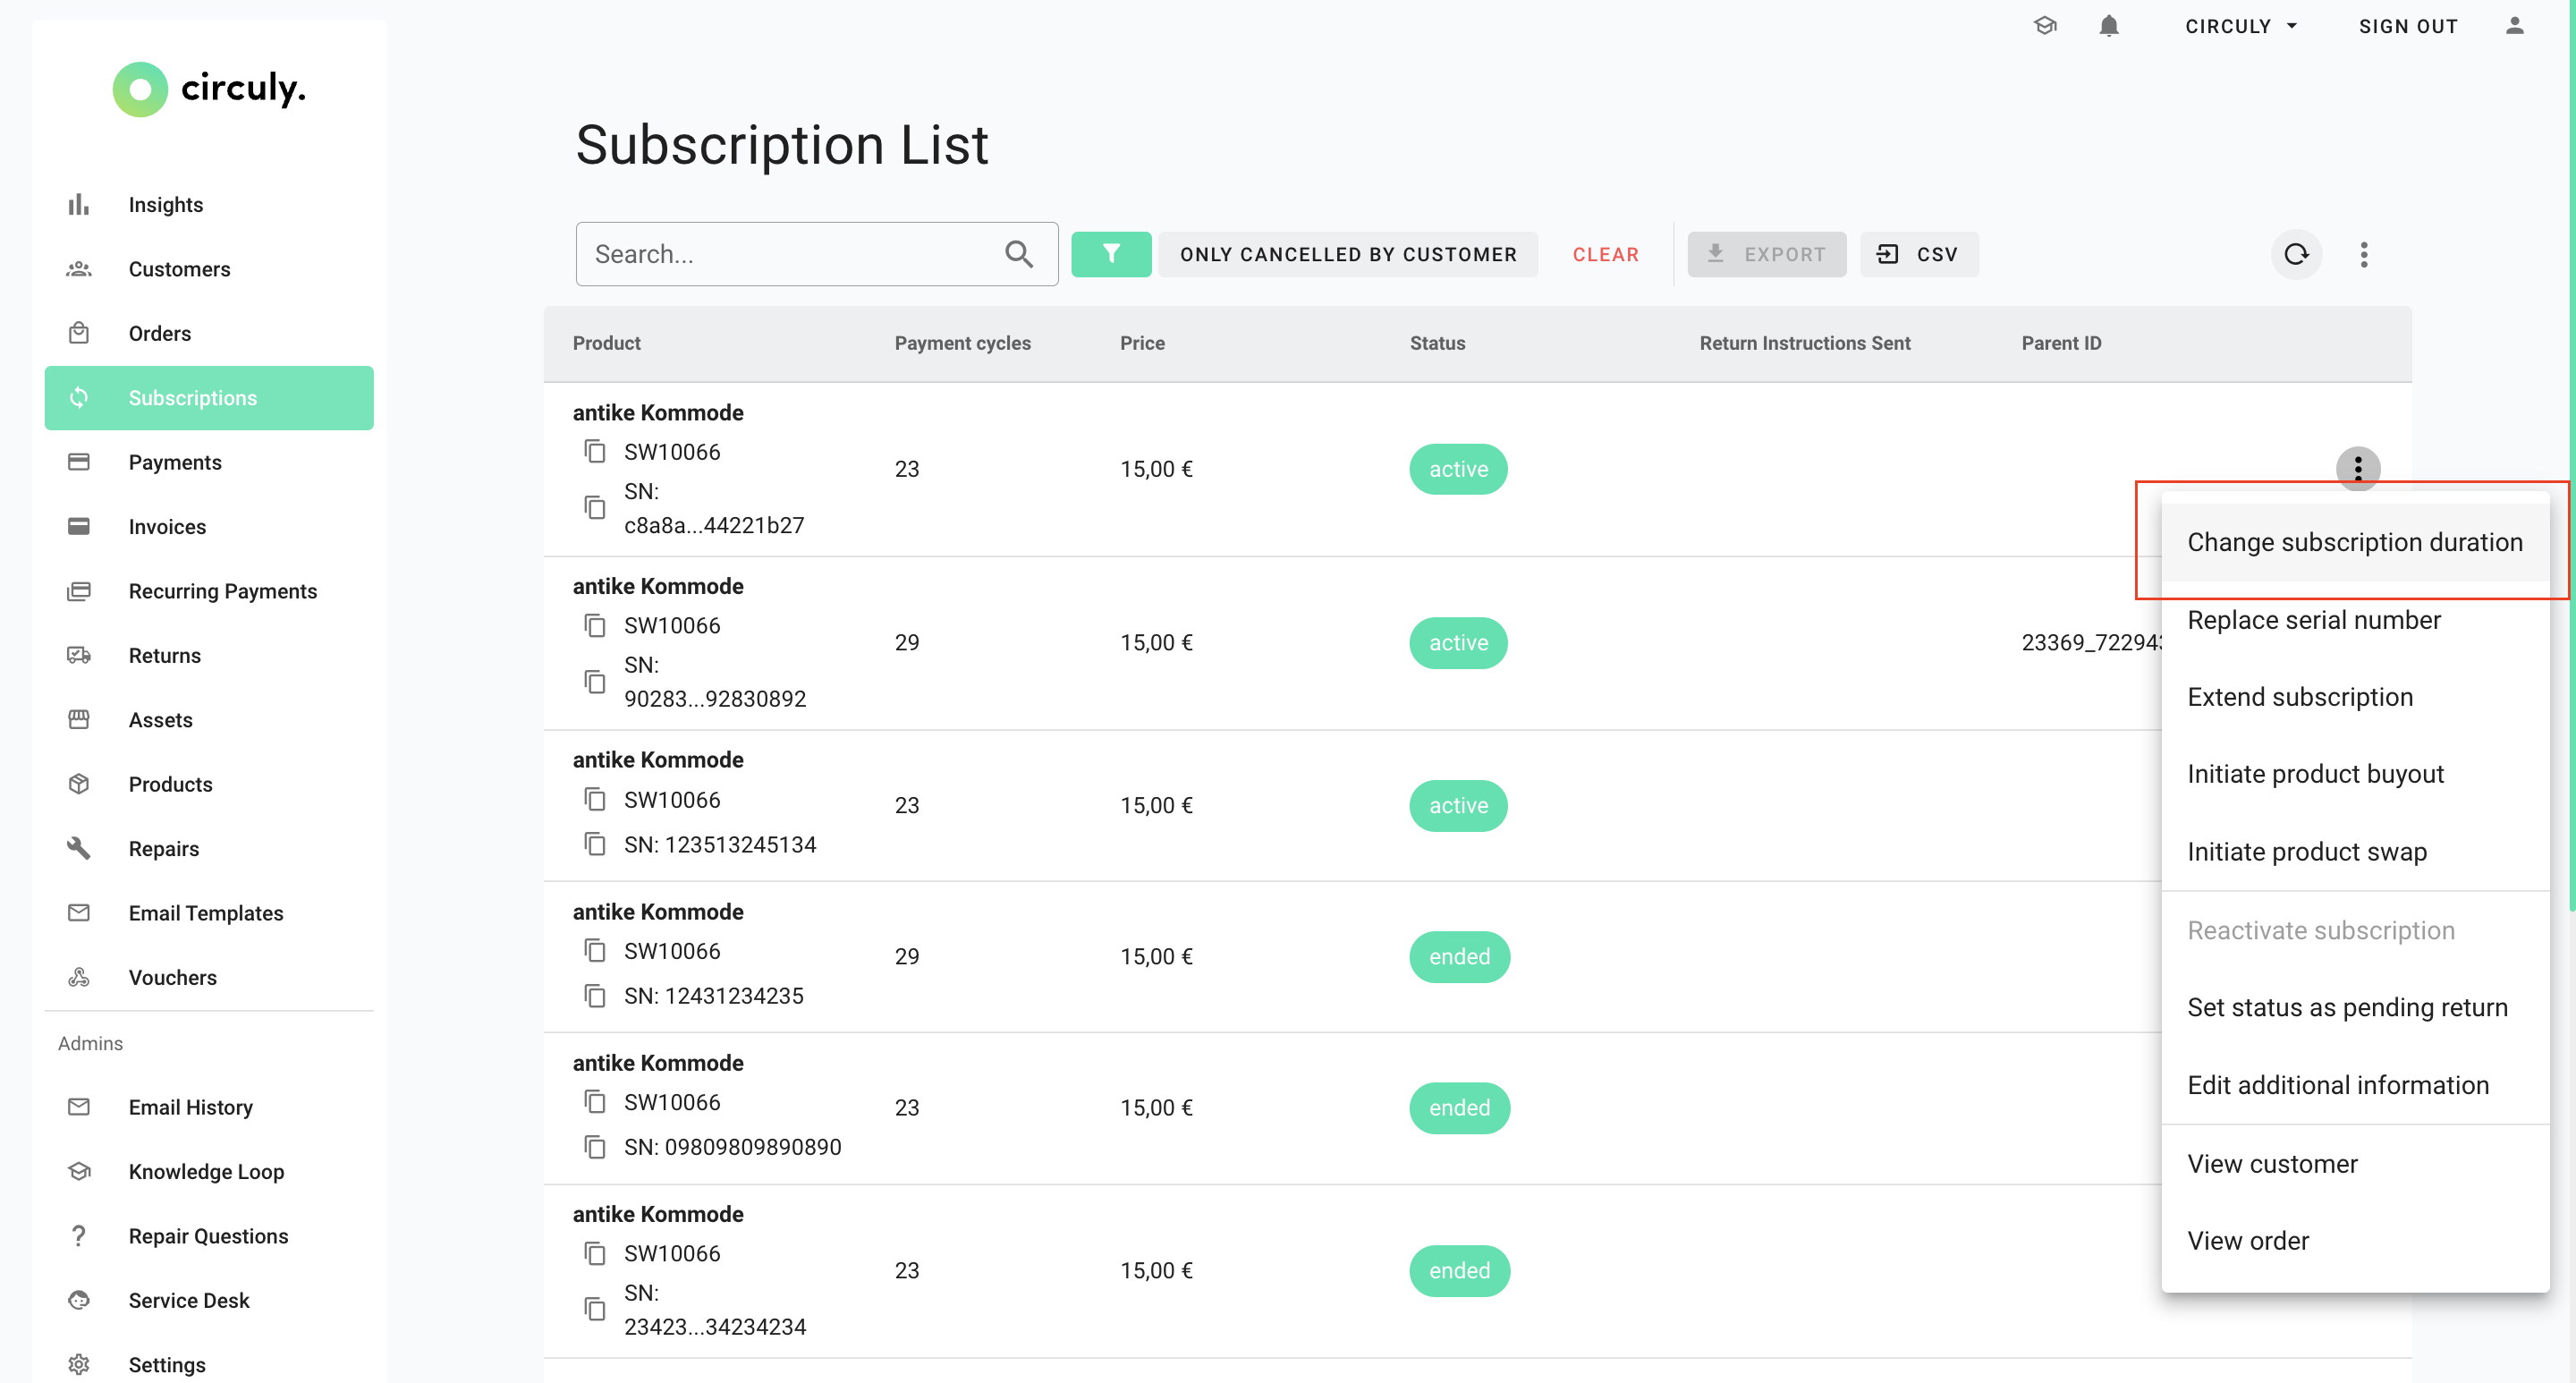
Task: Click the magnifier icon to search
Action: coord(1019,253)
